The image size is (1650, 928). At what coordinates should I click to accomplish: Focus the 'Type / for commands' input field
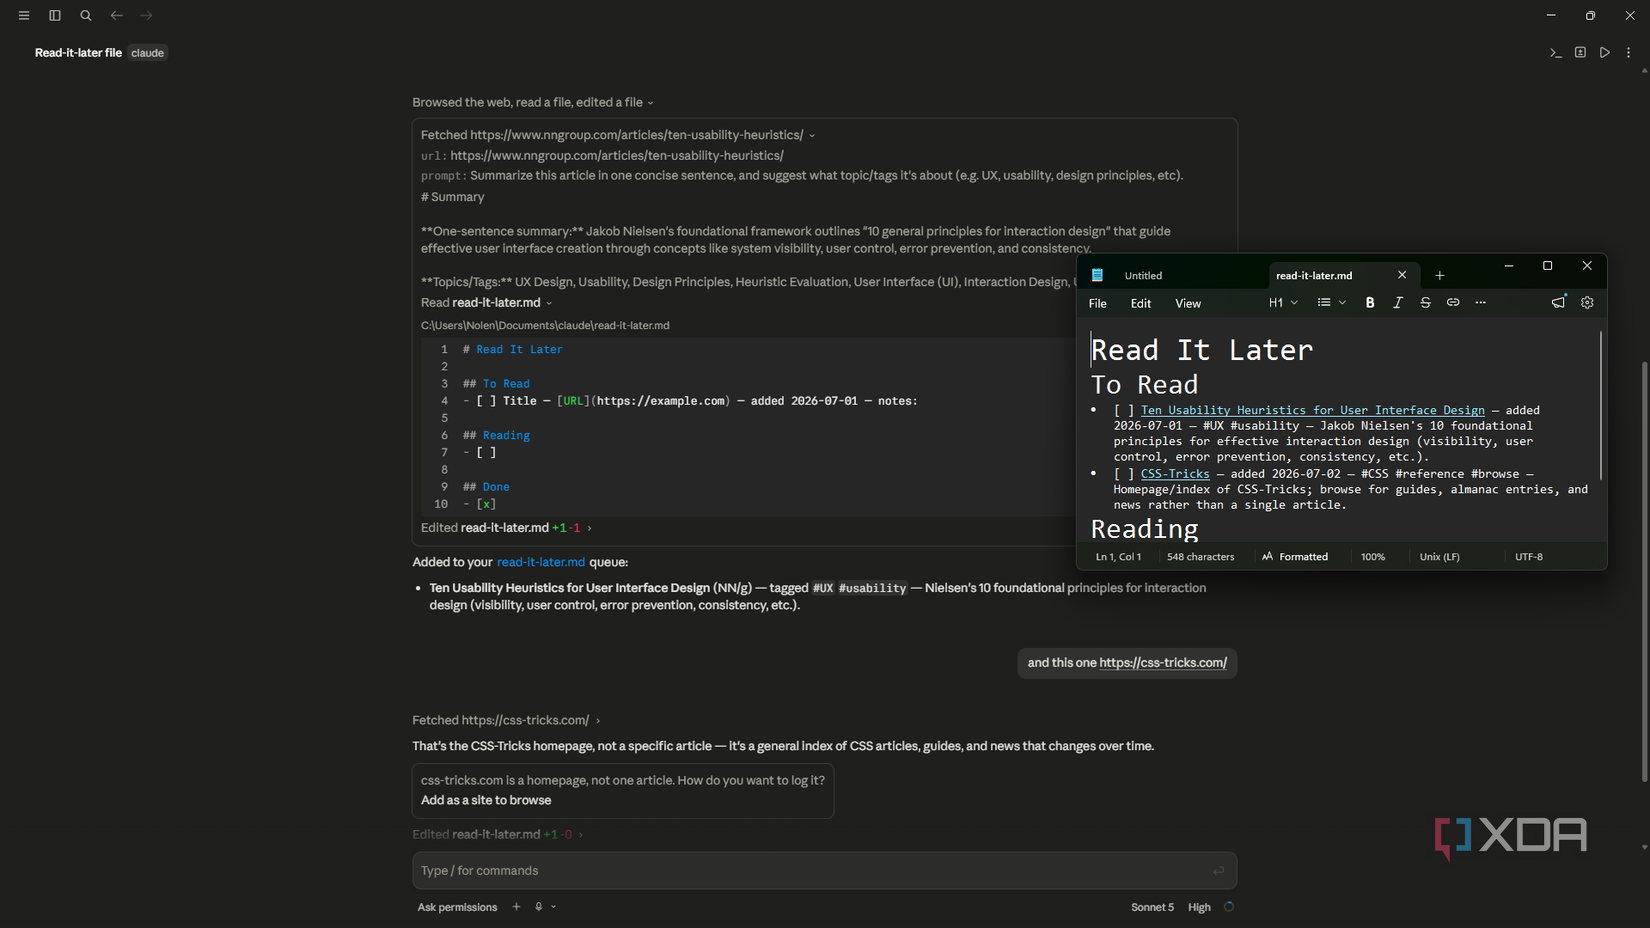coord(824,871)
